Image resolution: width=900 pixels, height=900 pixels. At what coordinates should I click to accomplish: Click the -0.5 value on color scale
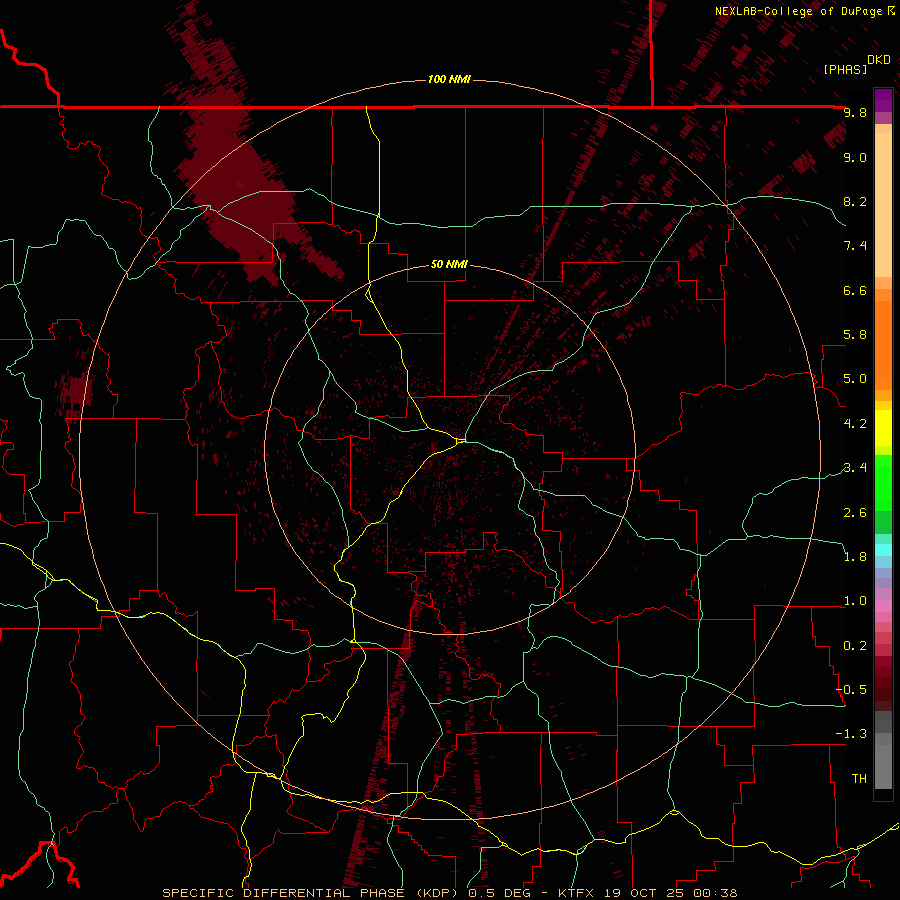pos(851,690)
